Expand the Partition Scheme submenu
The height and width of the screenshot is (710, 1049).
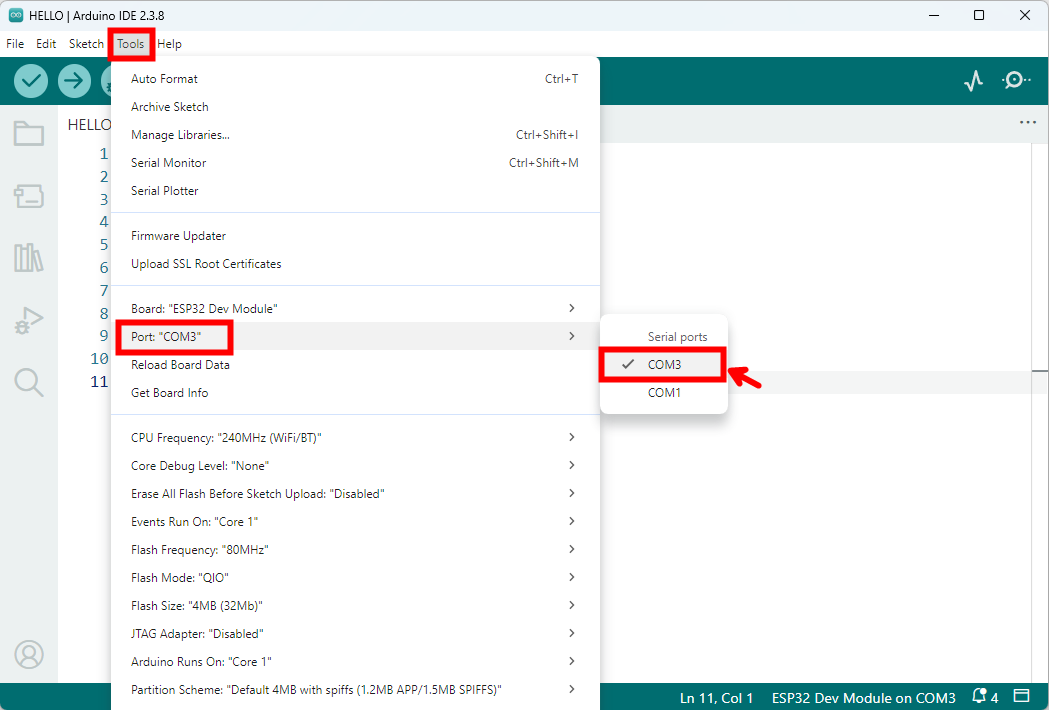click(x=355, y=690)
